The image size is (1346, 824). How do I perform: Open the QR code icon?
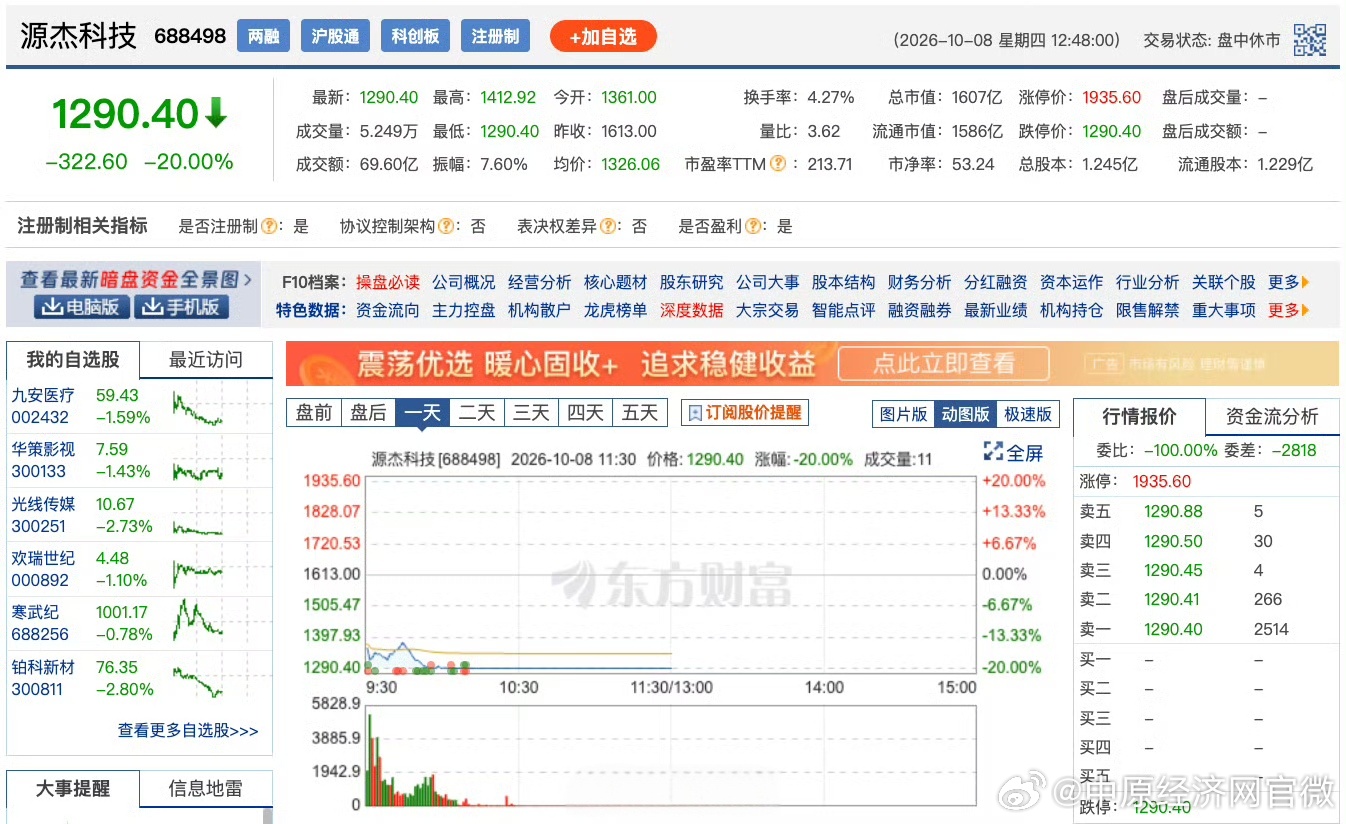click(x=1310, y=40)
